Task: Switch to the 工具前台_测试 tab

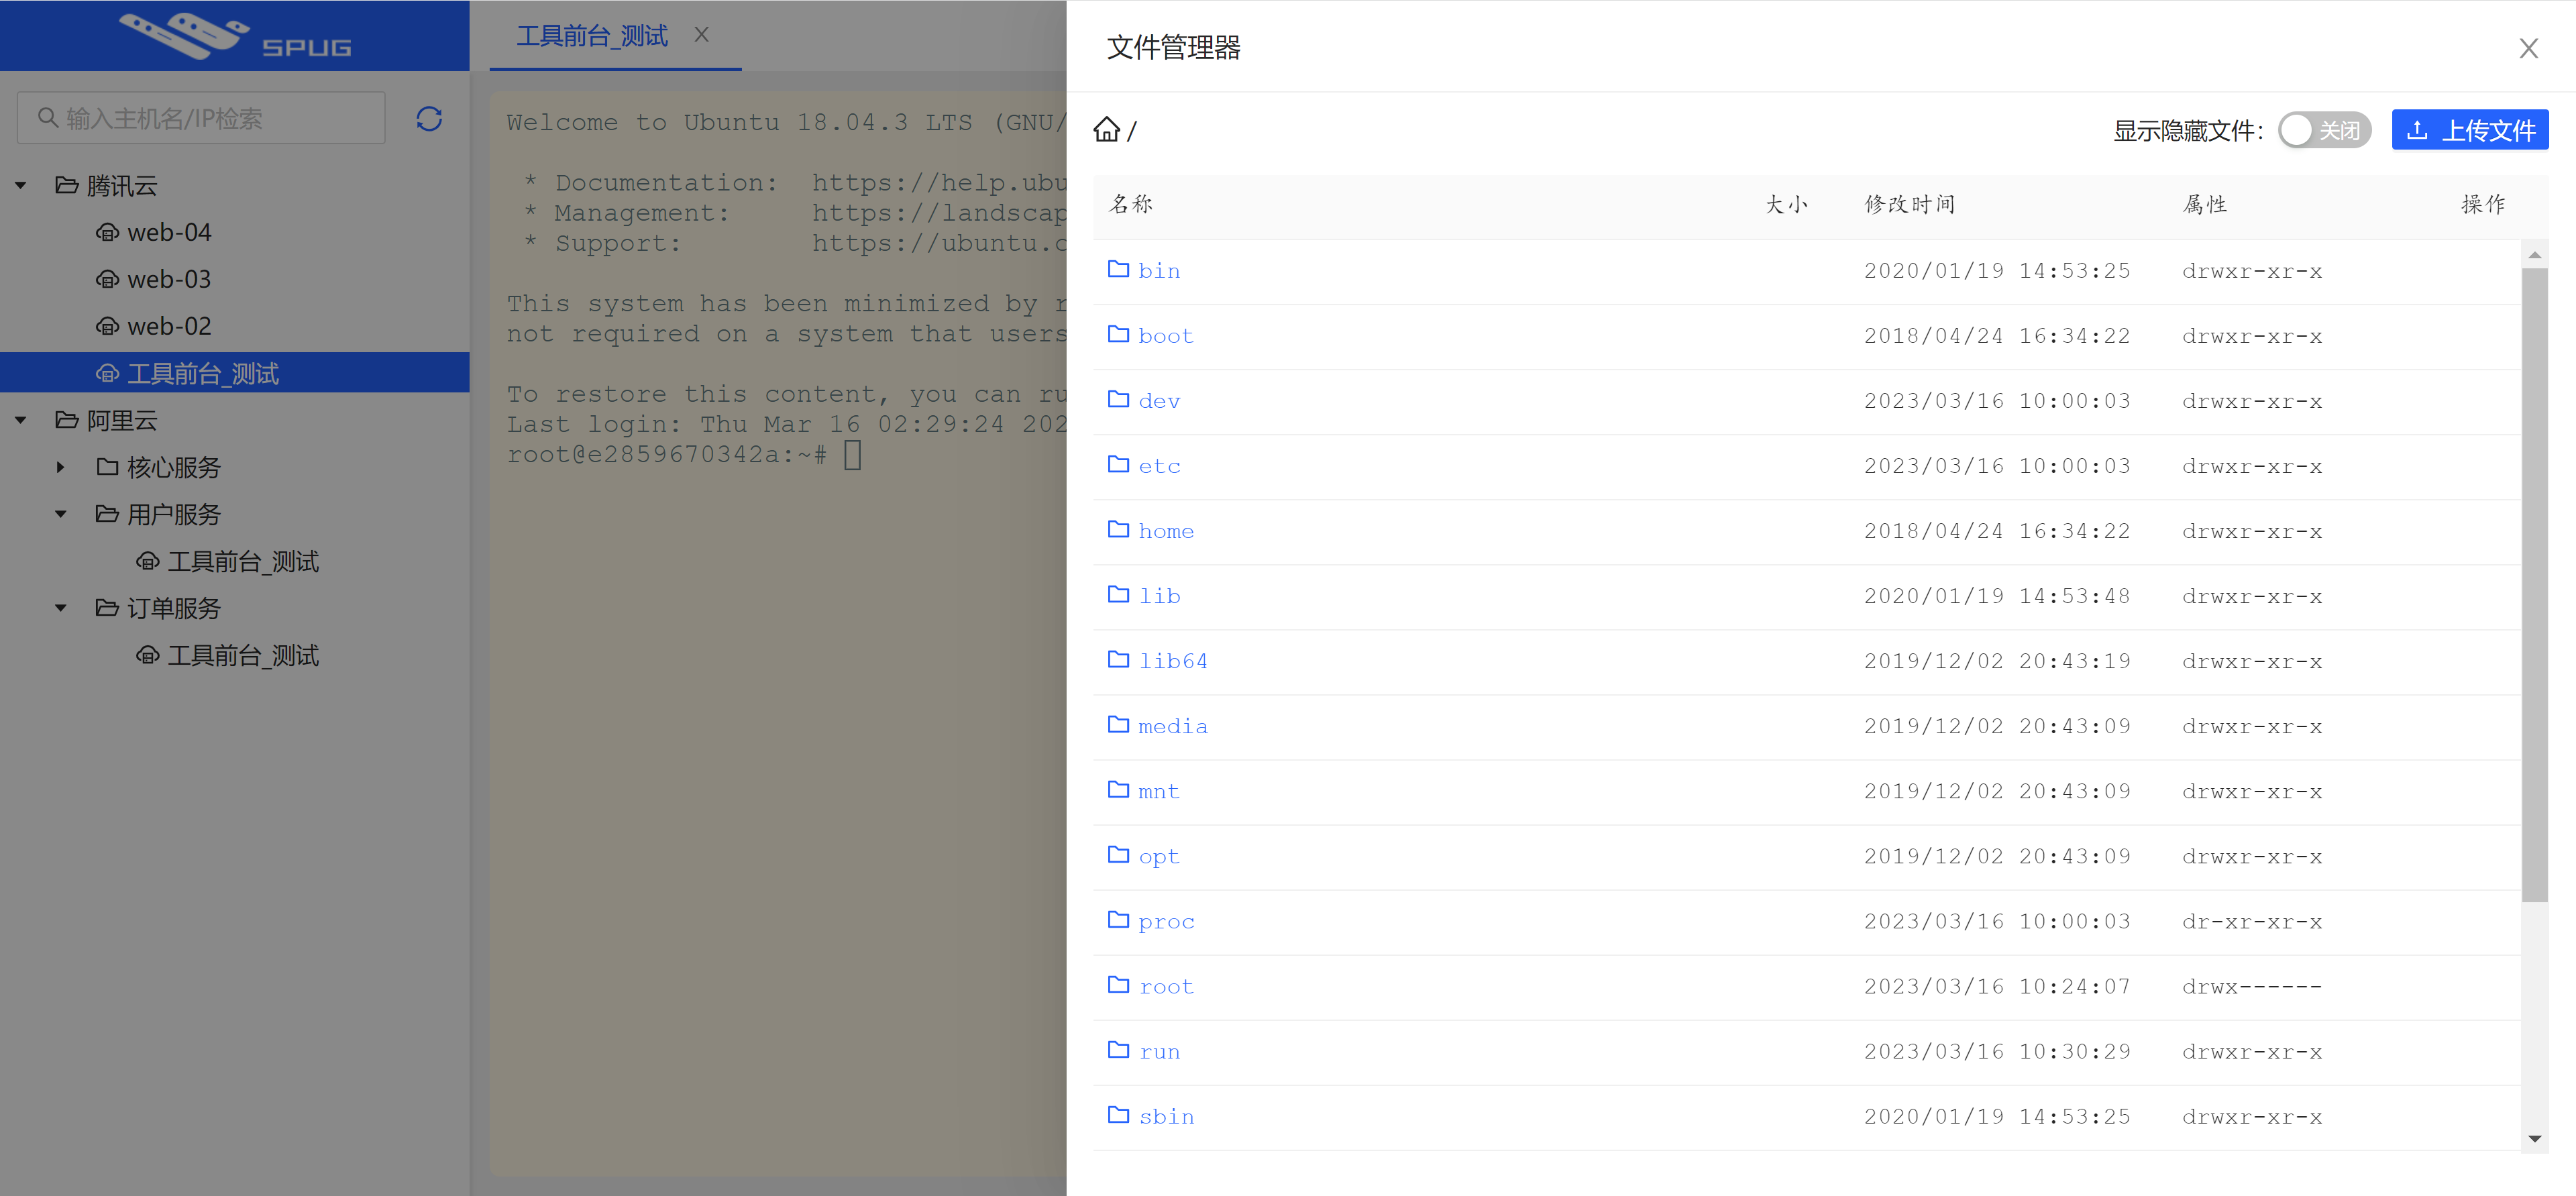Action: (x=592, y=36)
